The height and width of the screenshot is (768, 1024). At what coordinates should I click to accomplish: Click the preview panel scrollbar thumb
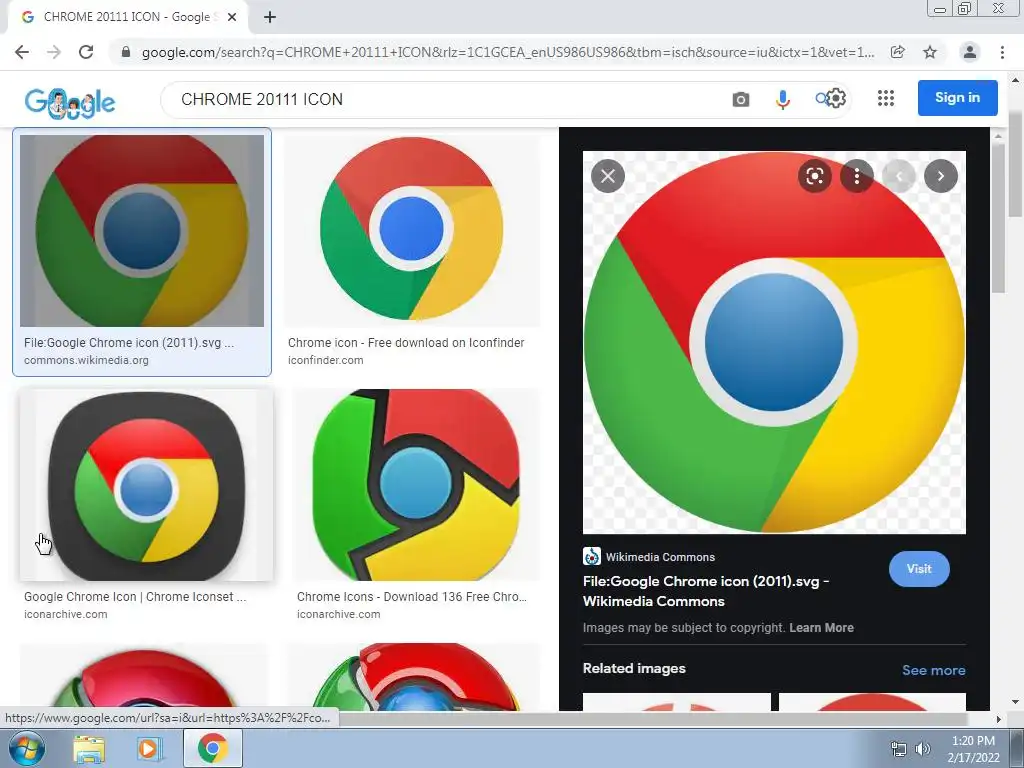(997, 217)
